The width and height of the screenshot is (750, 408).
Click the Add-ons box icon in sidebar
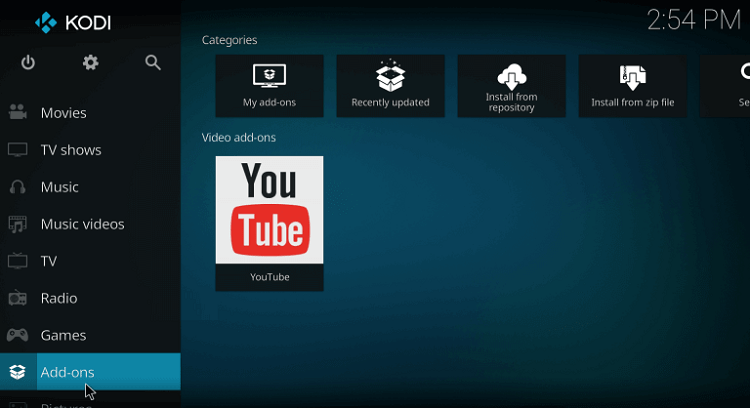point(18,372)
